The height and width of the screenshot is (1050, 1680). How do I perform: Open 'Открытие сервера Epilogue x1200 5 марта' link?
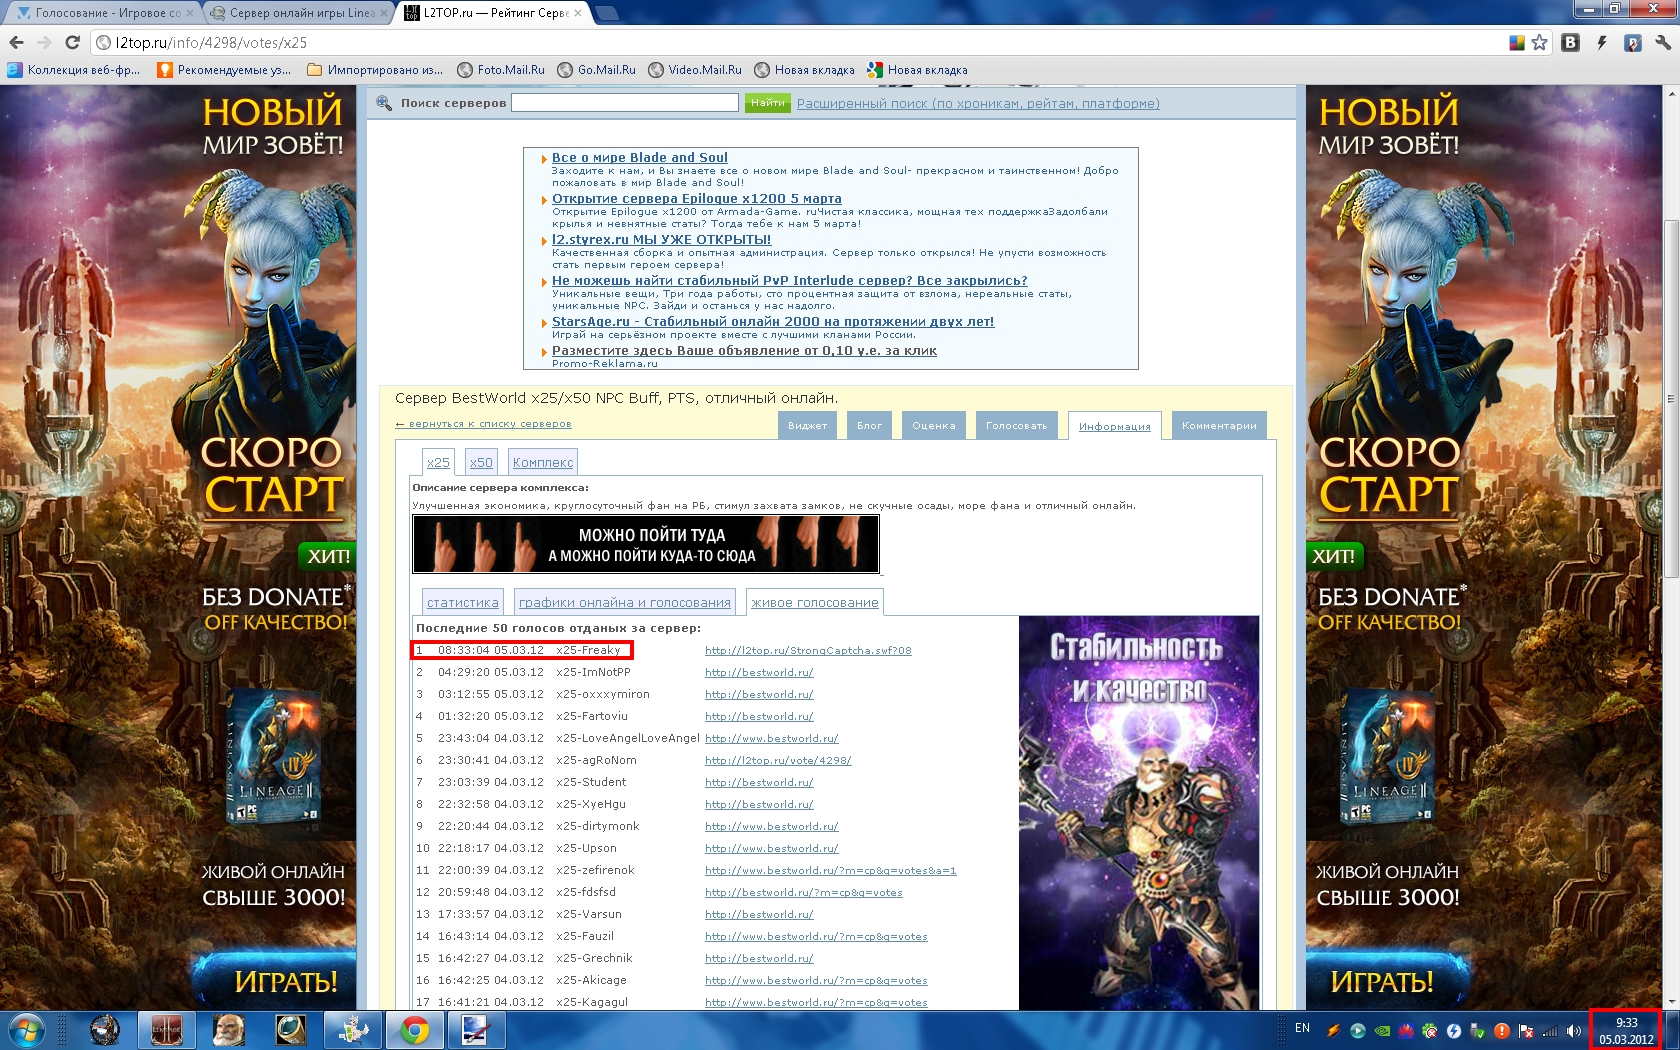697,198
